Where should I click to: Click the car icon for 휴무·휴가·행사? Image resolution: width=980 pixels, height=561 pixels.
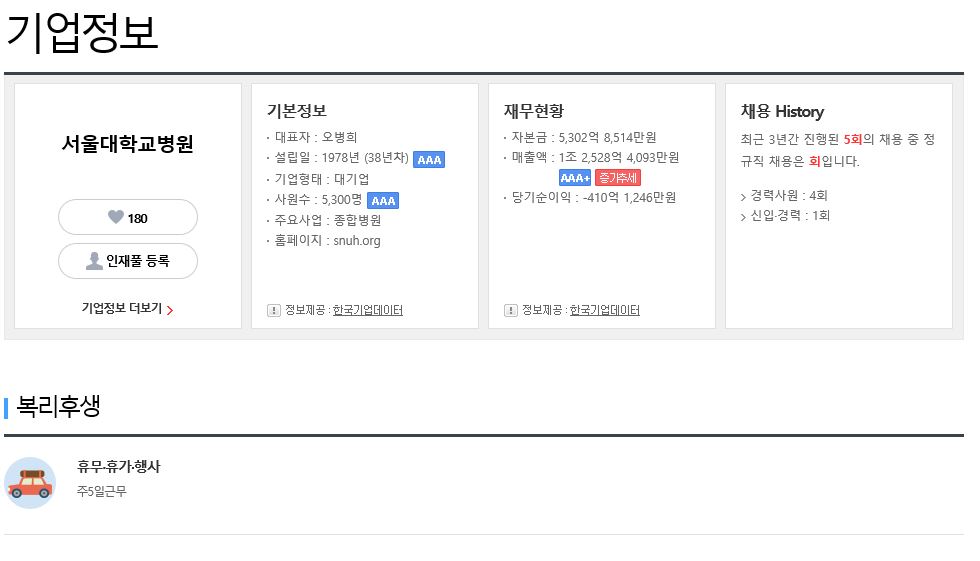tap(30, 483)
